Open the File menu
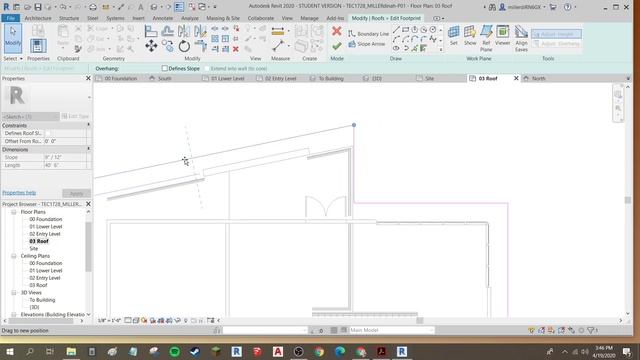Viewport: 640px width, 360px height. [x=11, y=18]
